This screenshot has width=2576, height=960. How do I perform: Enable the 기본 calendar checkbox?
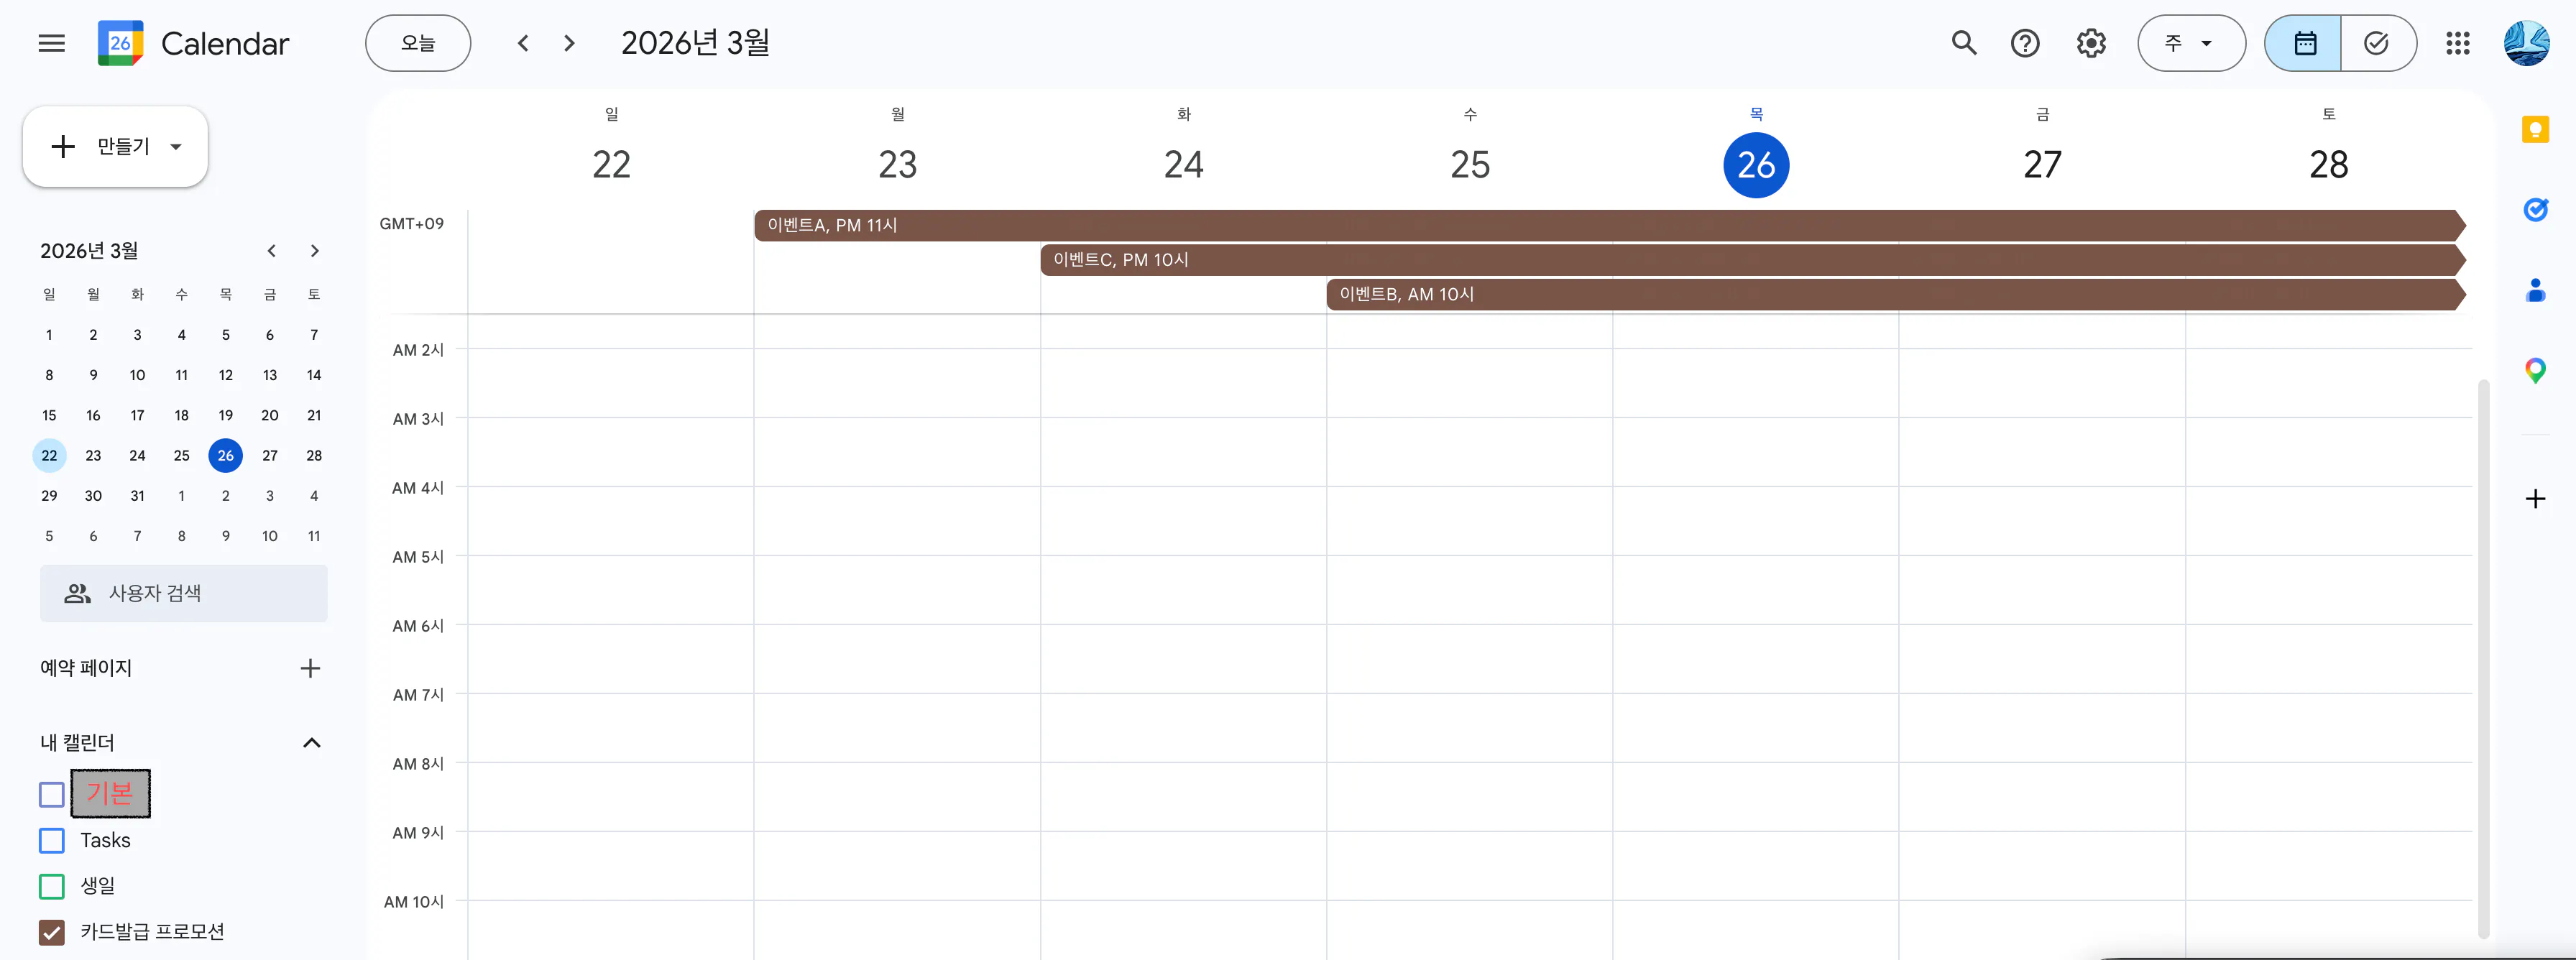pyautogui.click(x=52, y=795)
